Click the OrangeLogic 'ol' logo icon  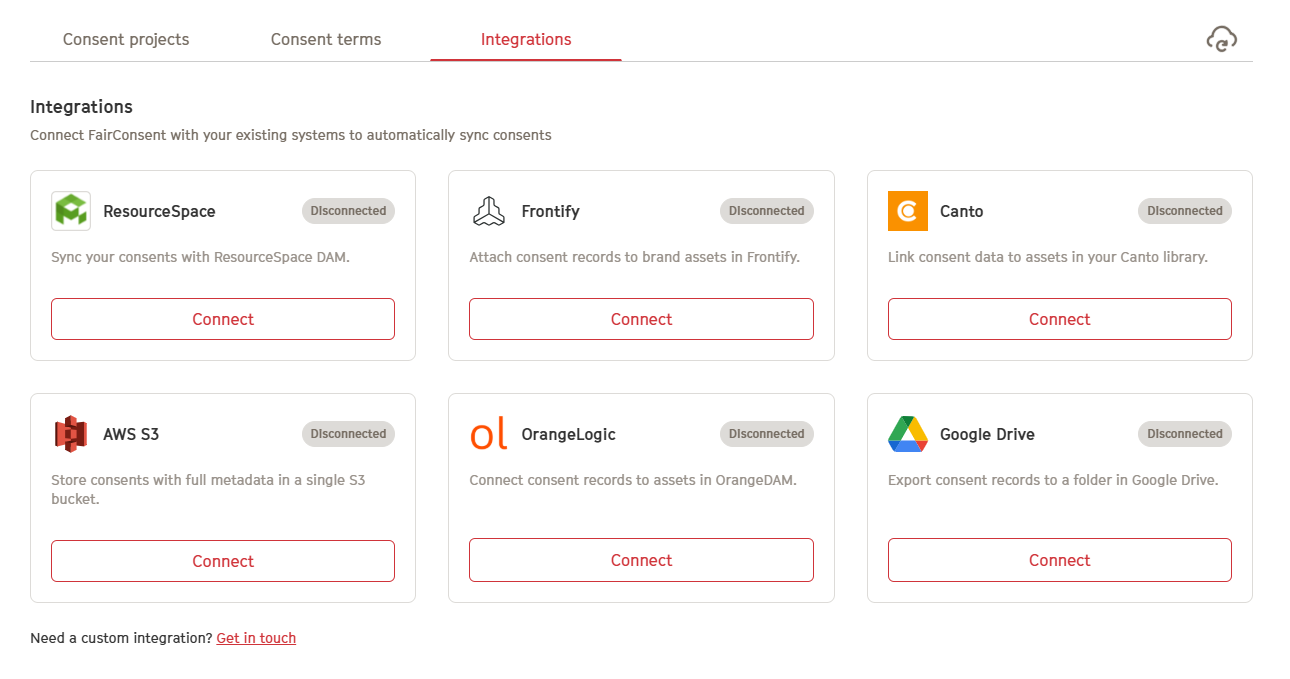pyautogui.click(x=489, y=434)
